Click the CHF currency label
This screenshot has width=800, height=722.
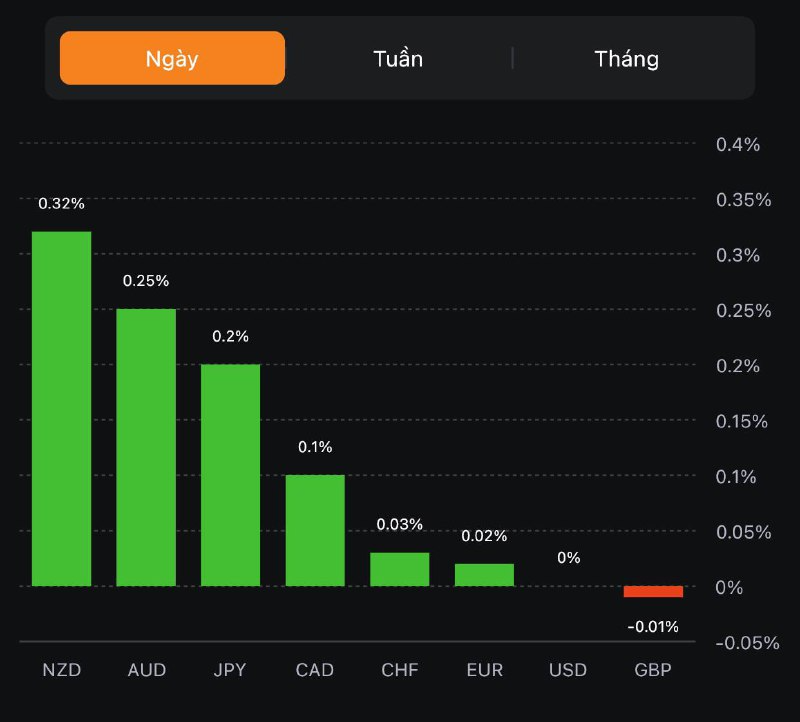(399, 670)
